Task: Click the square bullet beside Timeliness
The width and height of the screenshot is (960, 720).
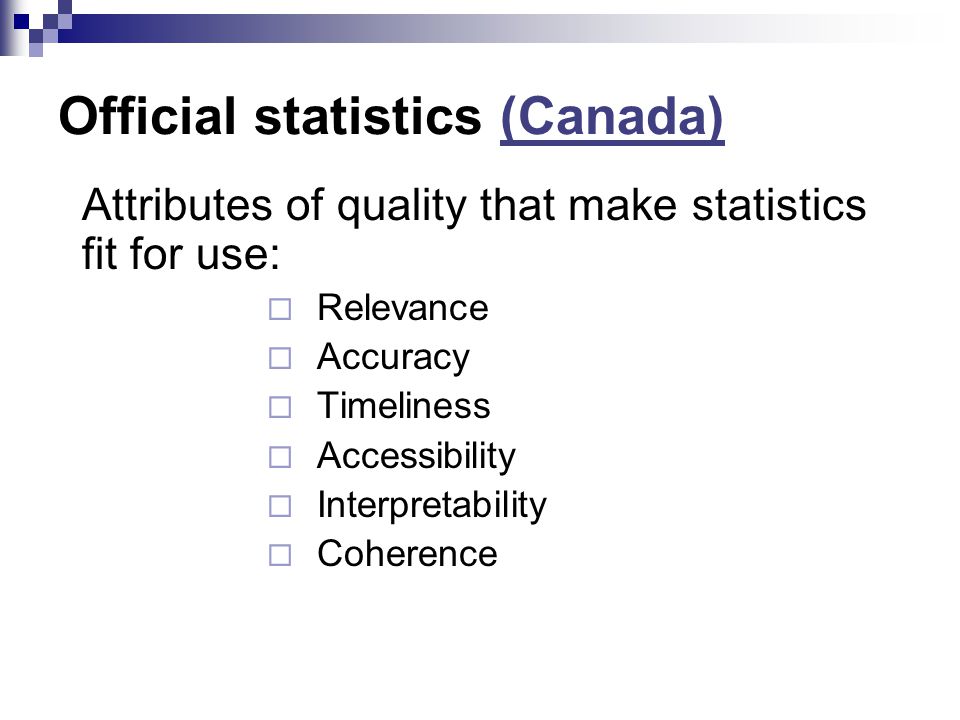Action: point(280,407)
